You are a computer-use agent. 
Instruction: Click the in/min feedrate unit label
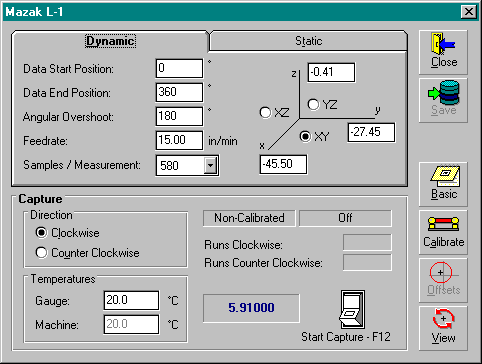point(223,141)
